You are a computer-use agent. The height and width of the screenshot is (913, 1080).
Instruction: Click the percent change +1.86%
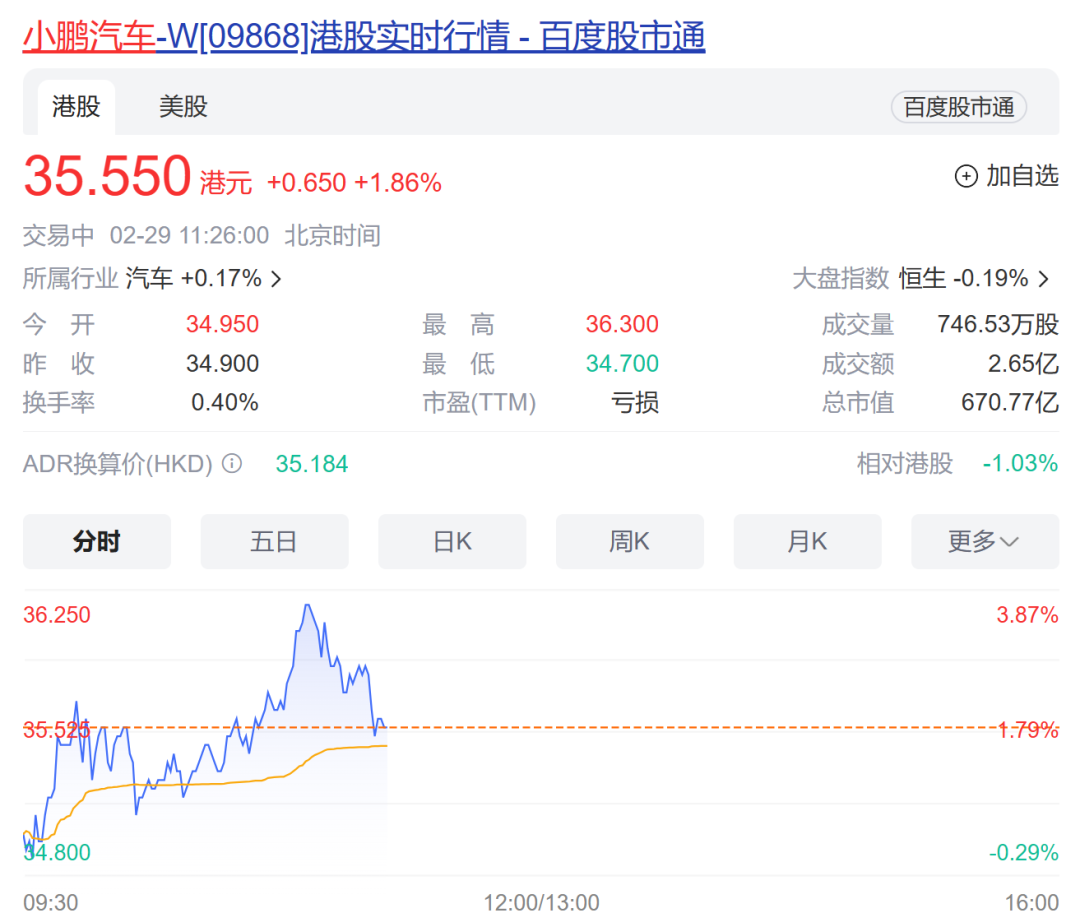pos(397,183)
